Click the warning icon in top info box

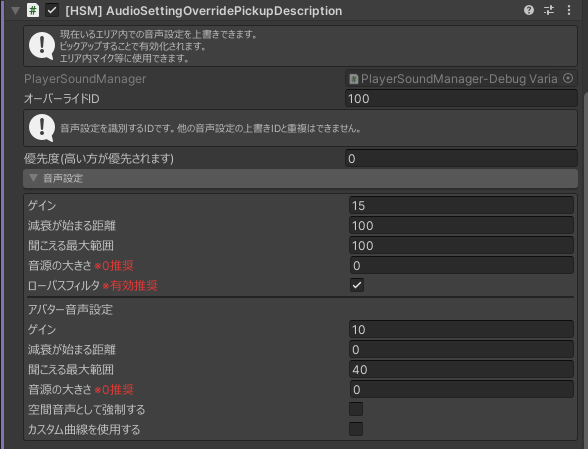click(x=42, y=46)
